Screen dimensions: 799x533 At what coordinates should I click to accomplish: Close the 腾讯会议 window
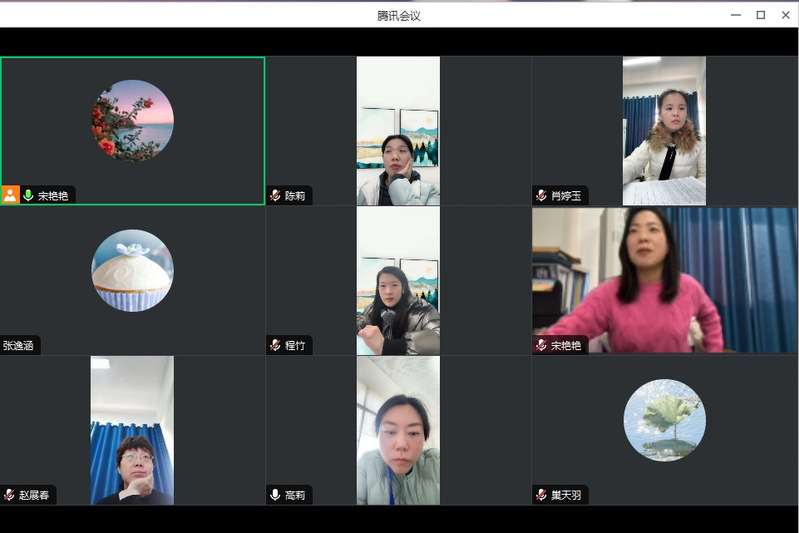(786, 15)
